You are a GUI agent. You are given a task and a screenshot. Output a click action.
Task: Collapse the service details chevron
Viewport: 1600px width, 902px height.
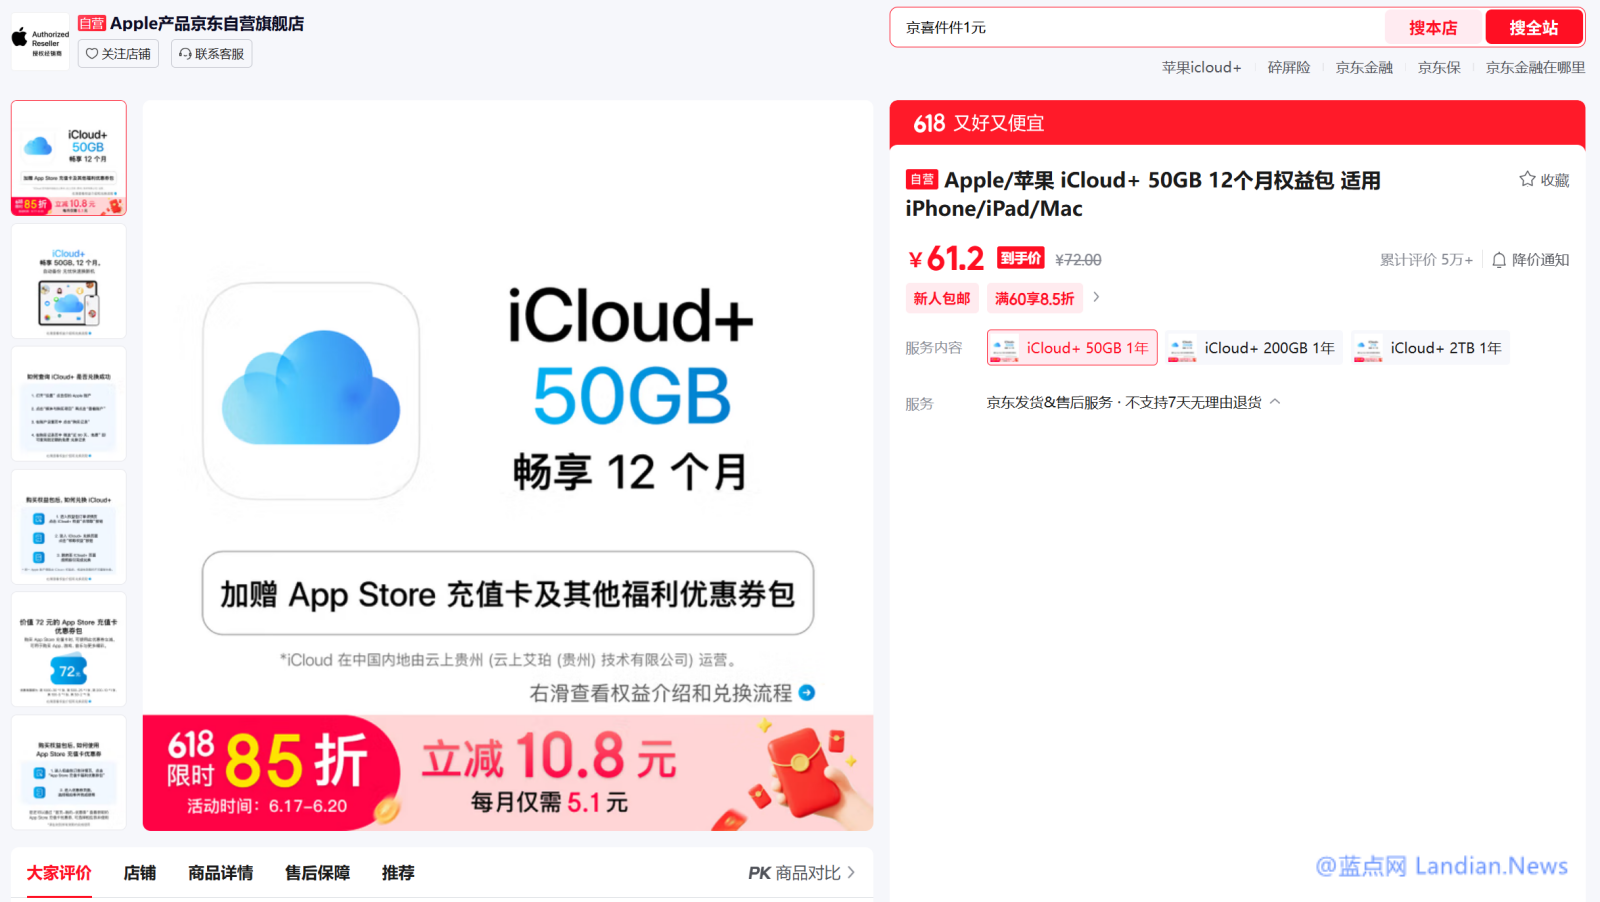pyautogui.click(x=1275, y=402)
